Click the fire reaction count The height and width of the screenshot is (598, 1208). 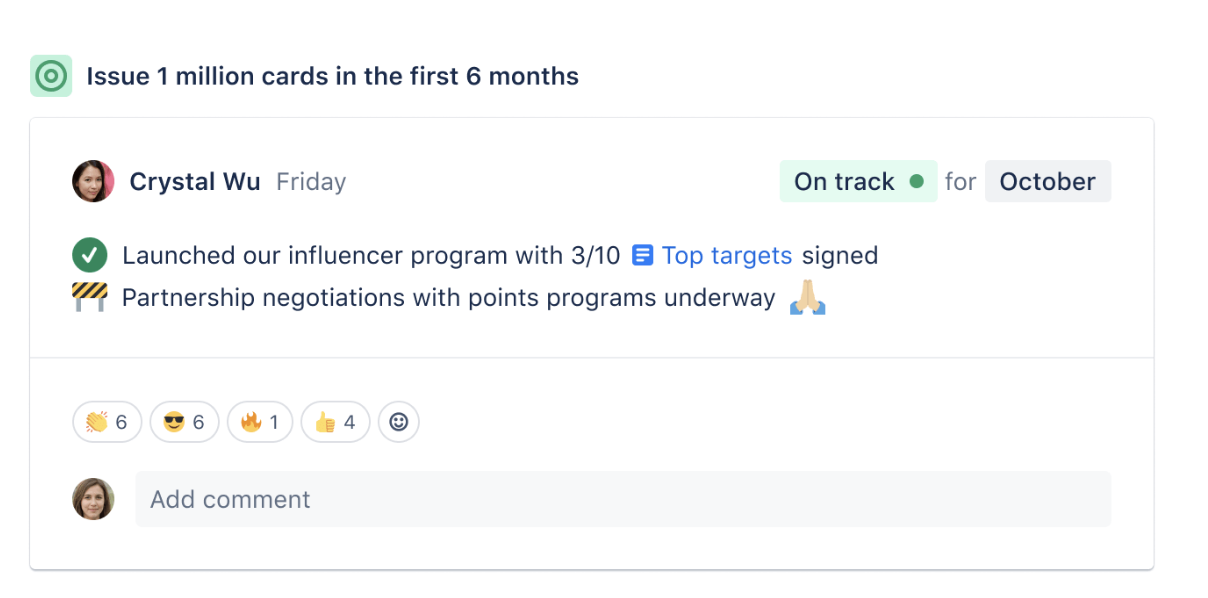(274, 422)
